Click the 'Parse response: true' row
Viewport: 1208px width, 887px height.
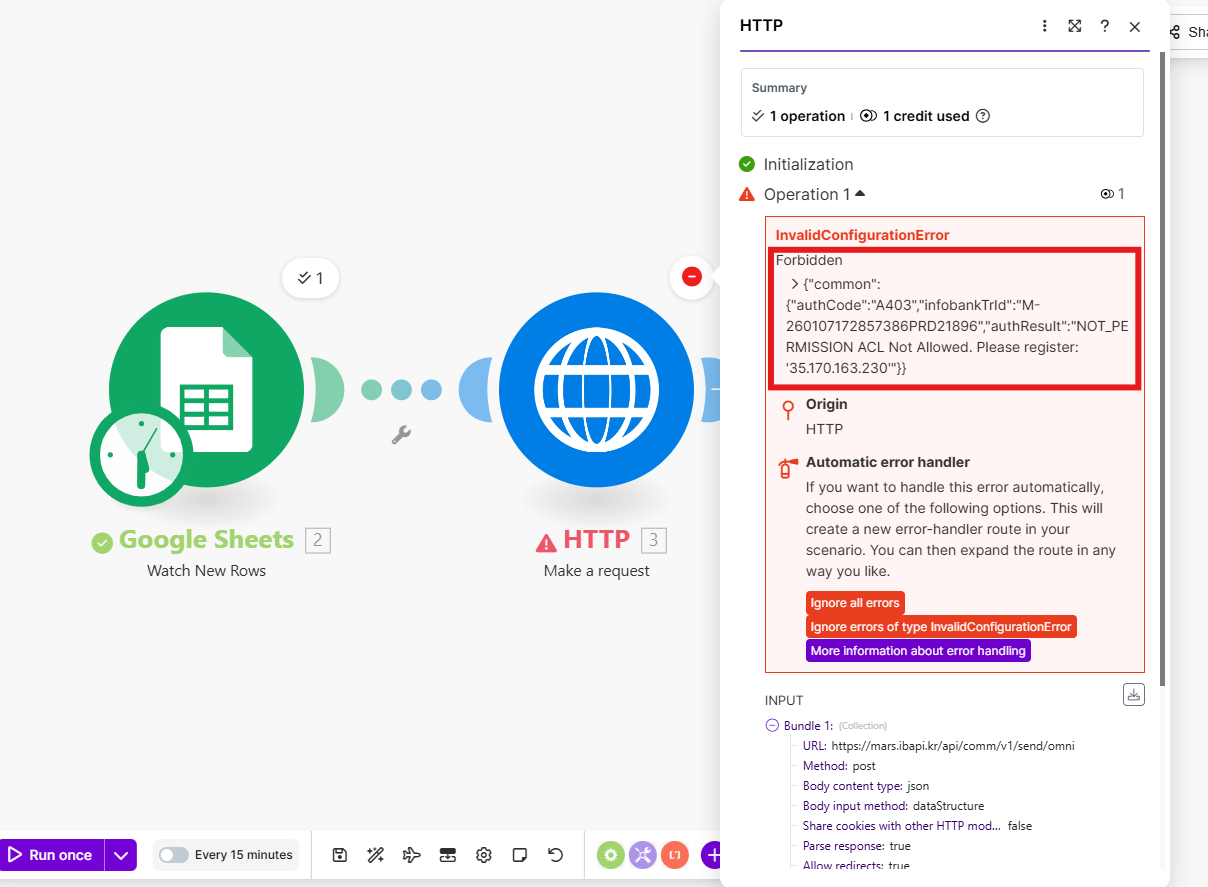(857, 846)
